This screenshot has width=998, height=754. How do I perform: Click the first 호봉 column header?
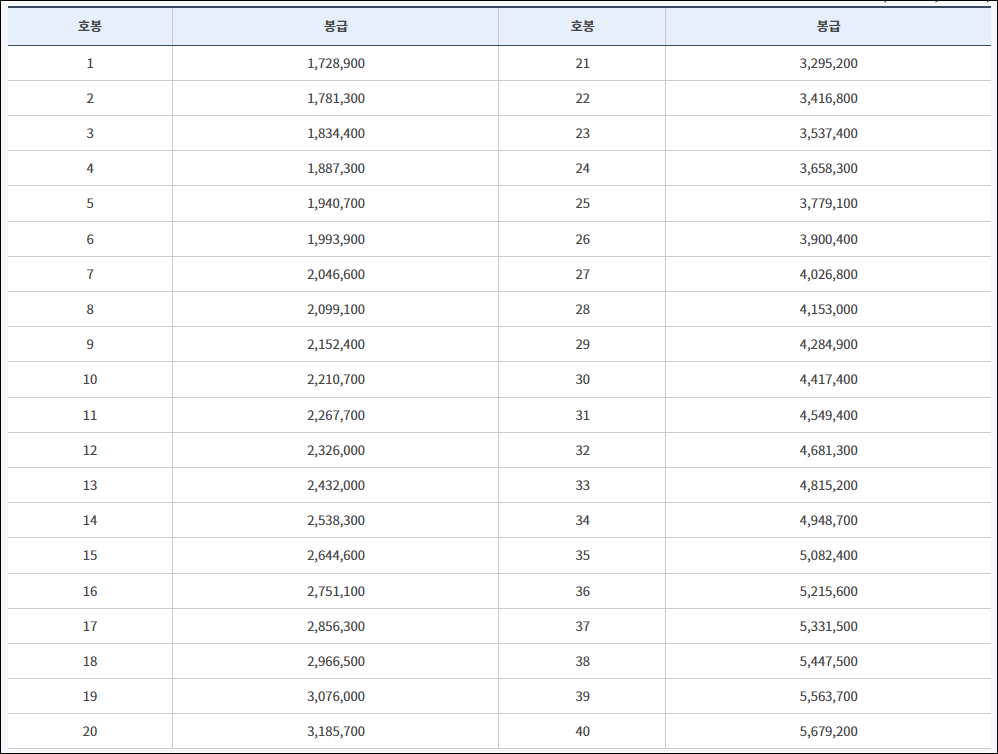pos(90,26)
